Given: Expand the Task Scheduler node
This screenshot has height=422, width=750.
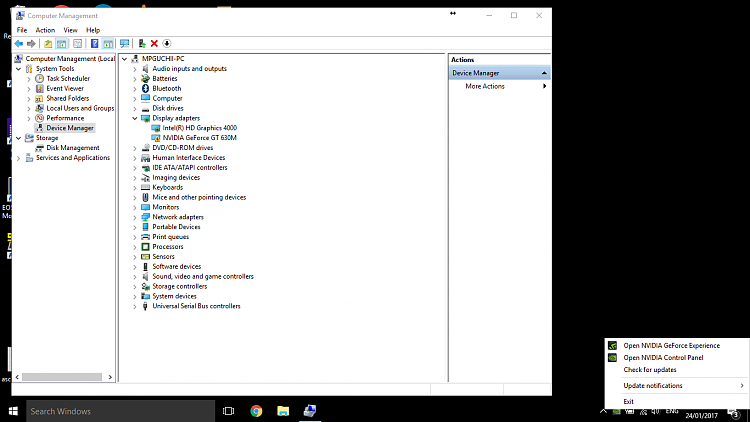Looking at the screenshot, I should point(29,78).
